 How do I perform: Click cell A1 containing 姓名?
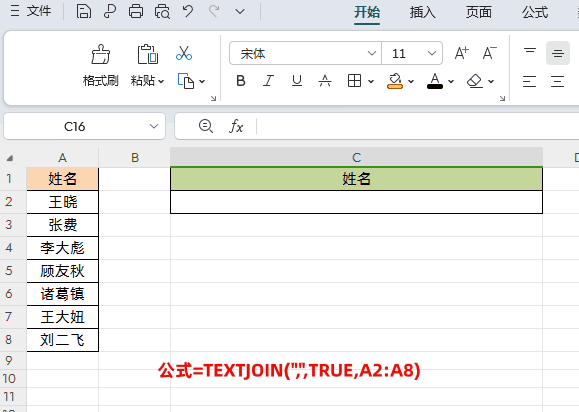point(62,179)
